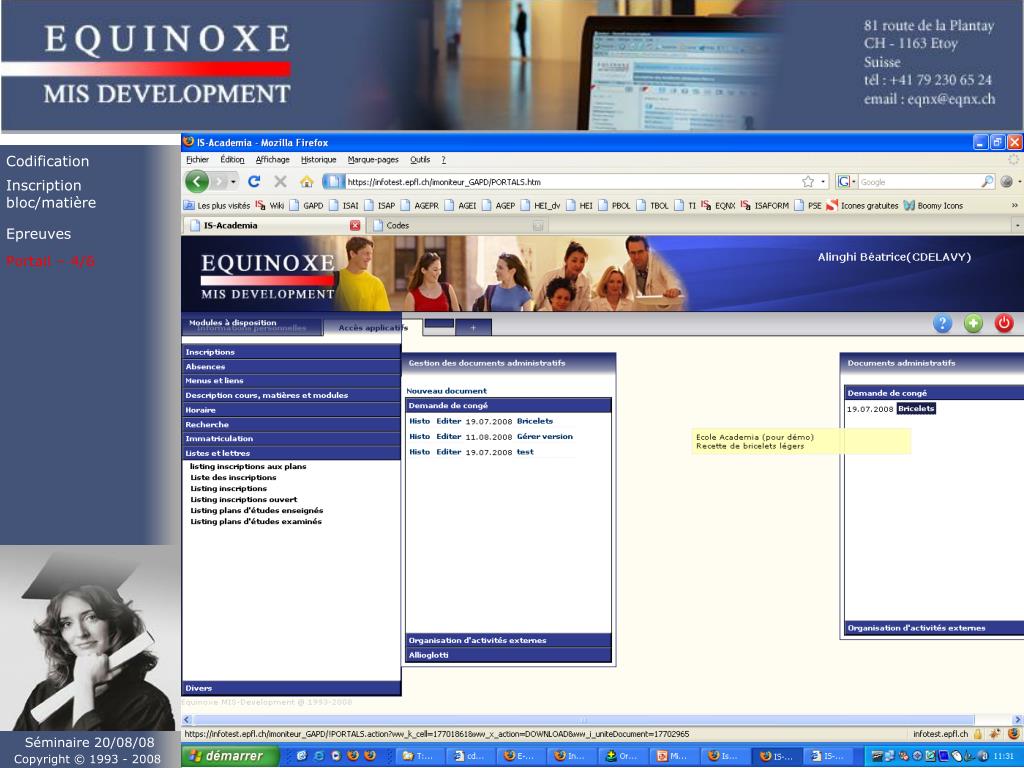The width and height of the screenshot is (1024, 768).
Task: Click the red power logout icon
Action: point(1004,323)
